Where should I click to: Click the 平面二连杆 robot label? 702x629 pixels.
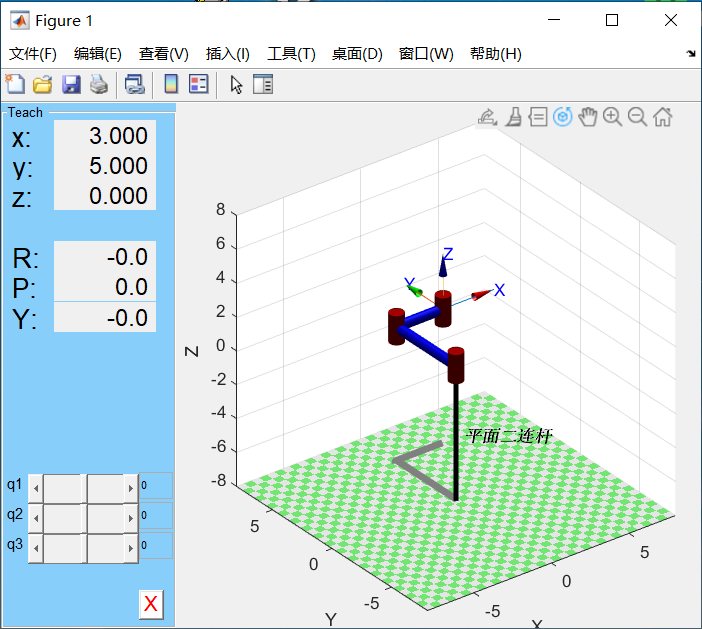(x=509, y=436)
